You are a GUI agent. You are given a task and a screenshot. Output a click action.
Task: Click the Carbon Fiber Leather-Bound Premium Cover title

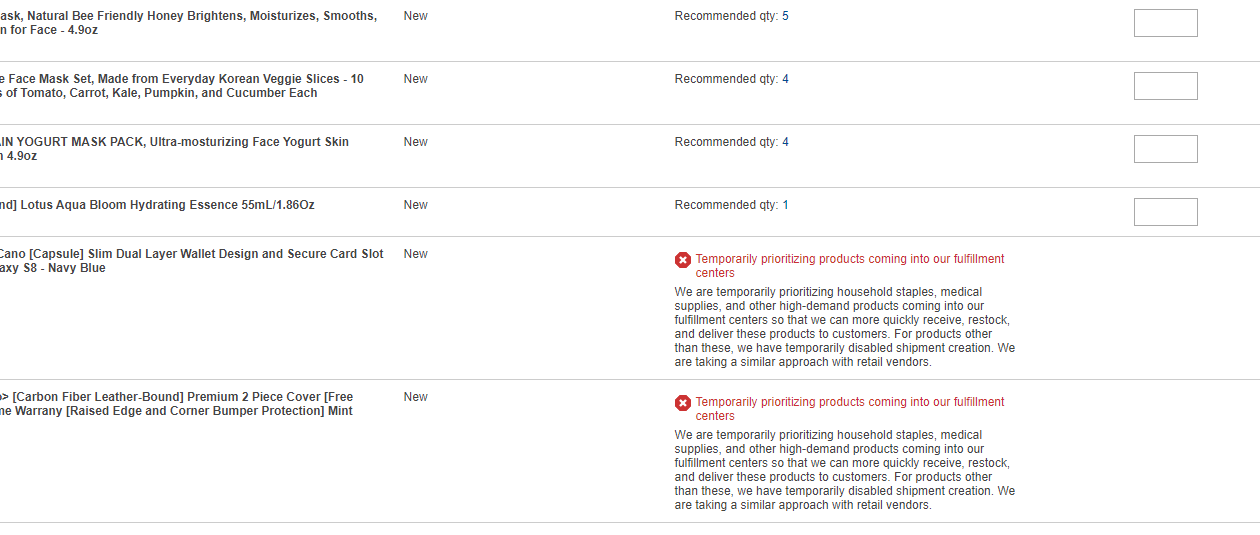(x=177, y=404)
